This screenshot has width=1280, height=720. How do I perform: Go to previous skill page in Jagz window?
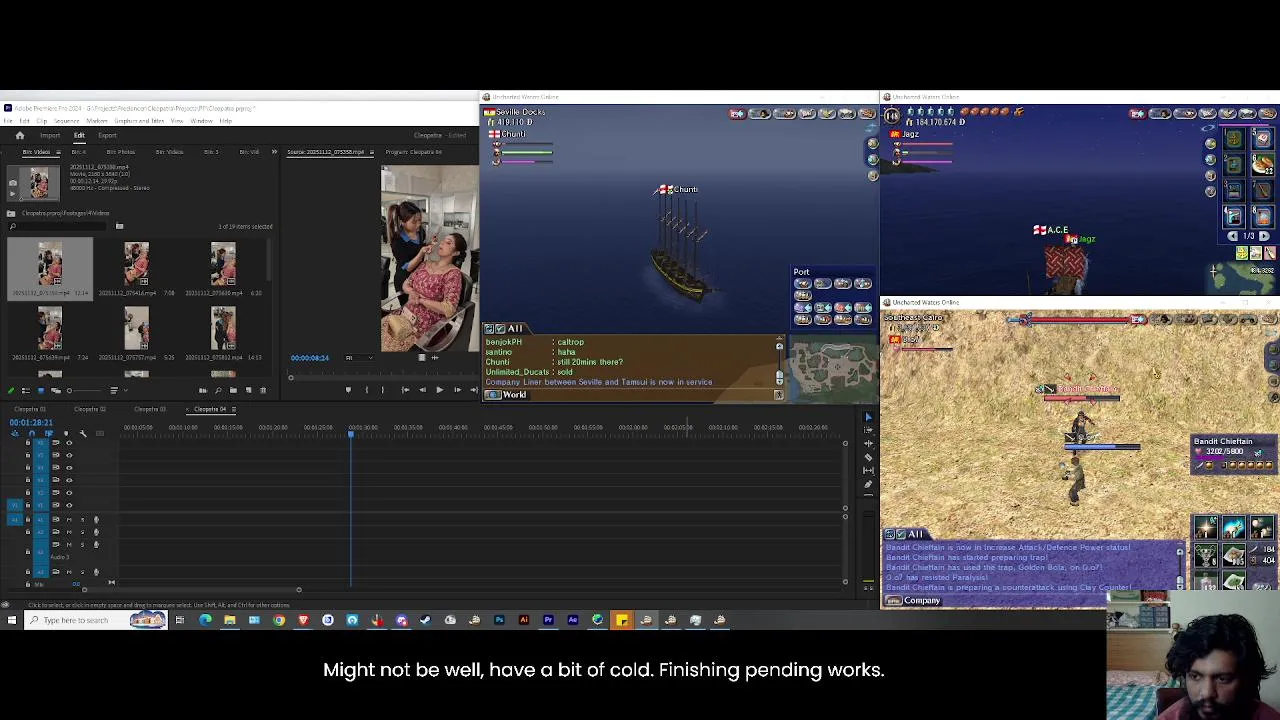1233,236
